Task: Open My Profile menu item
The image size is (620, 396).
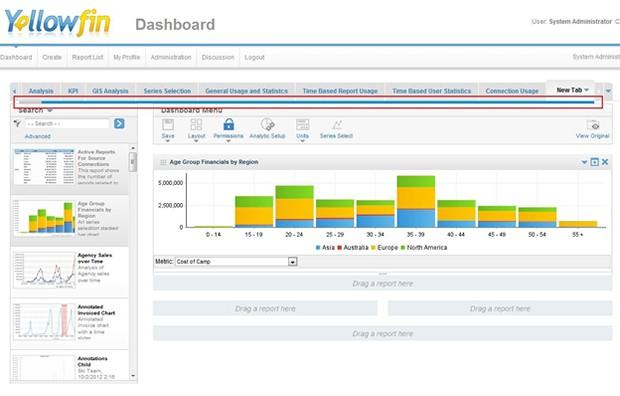Action: coord(127,57)
